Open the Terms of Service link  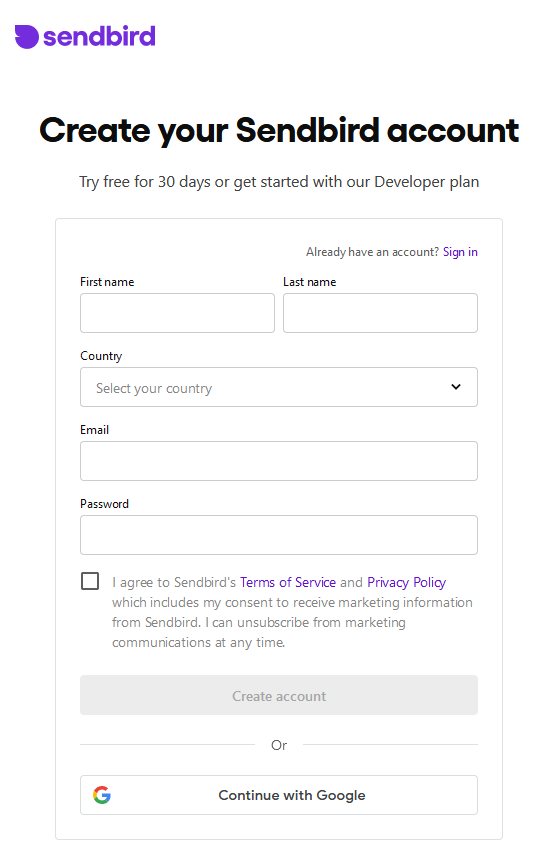click(x=288, y=582)
